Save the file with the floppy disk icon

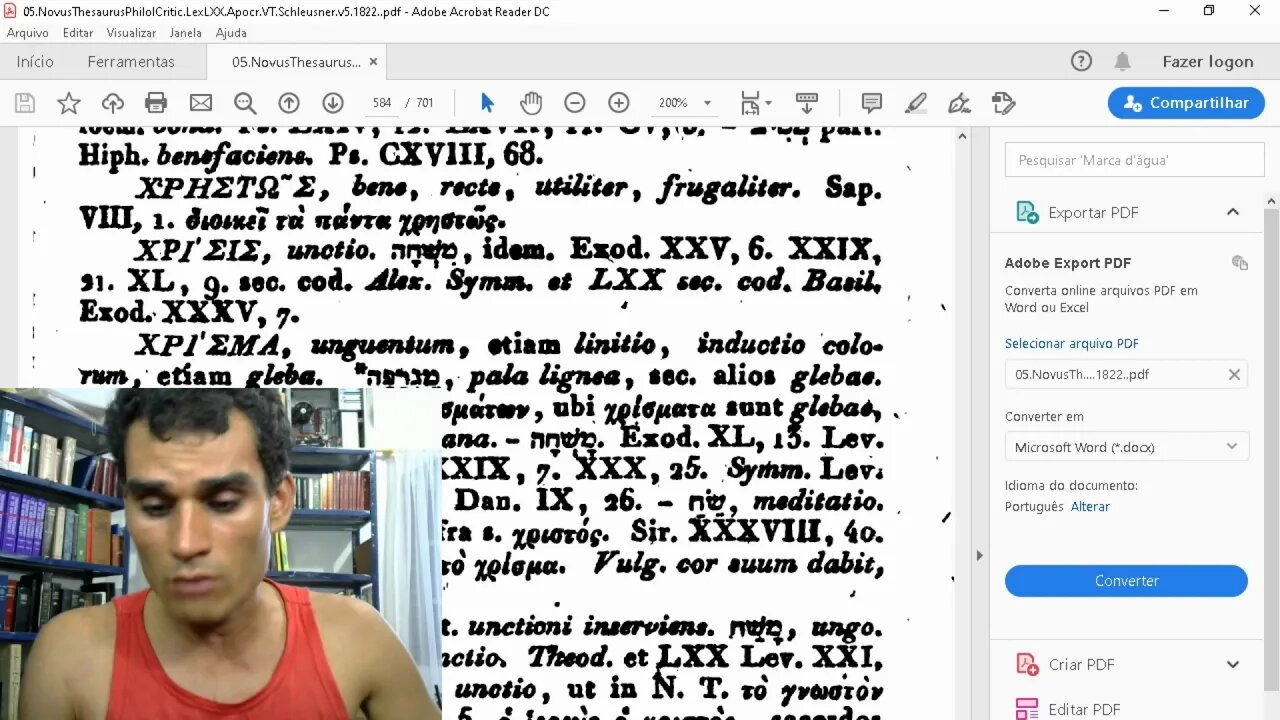tap(25, 103)
